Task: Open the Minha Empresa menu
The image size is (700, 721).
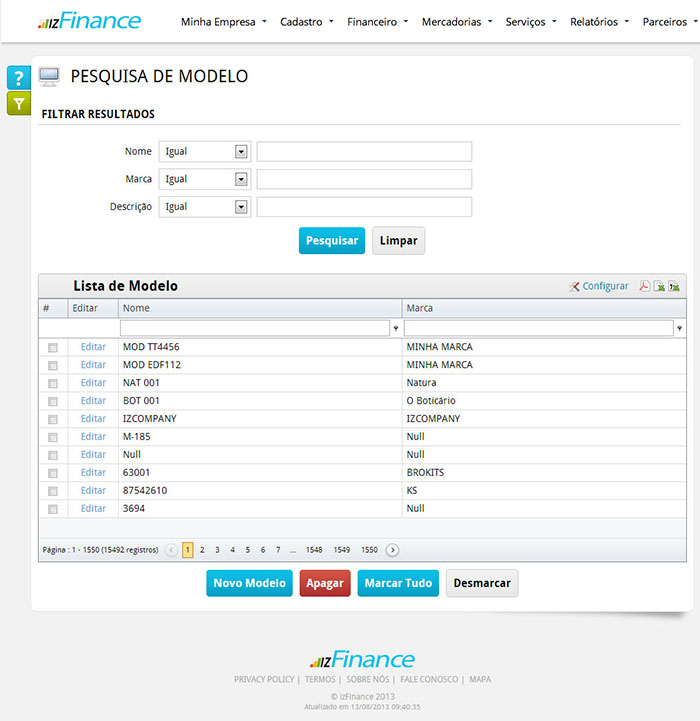Action: coord(224,22)
